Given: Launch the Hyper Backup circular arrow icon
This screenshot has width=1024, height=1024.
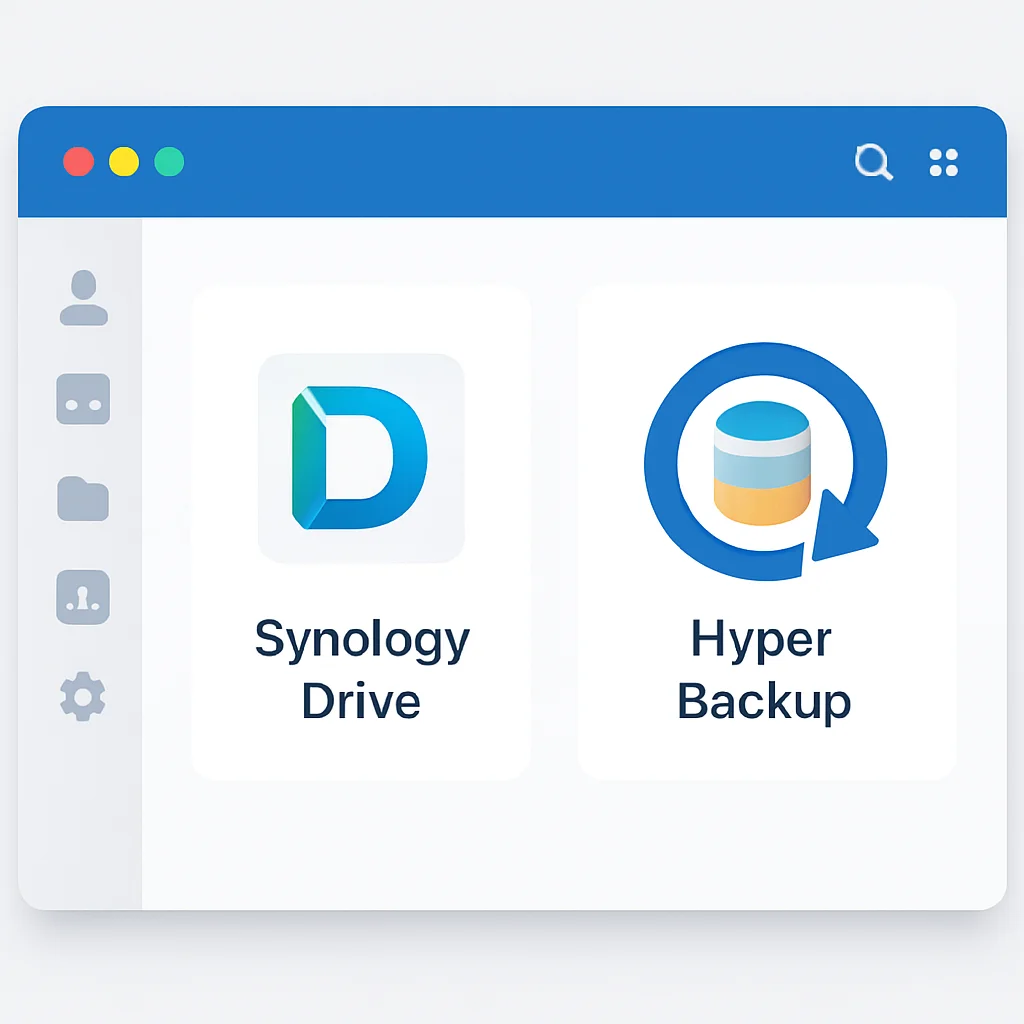Looking at the screenshot, I should pos(765,461).
